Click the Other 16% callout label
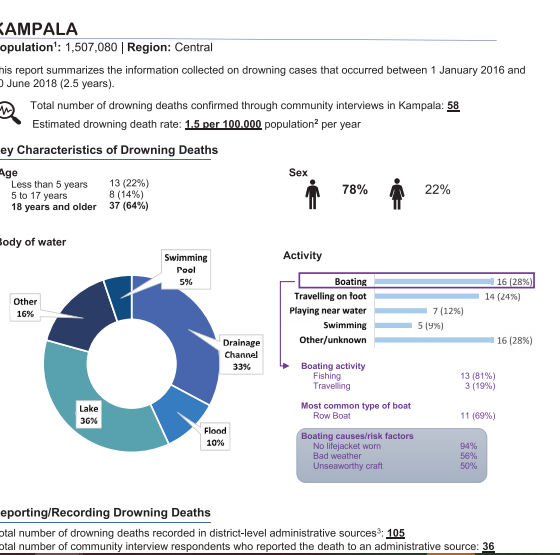This screenshot has height=555, width=560. tap(25, 308)
